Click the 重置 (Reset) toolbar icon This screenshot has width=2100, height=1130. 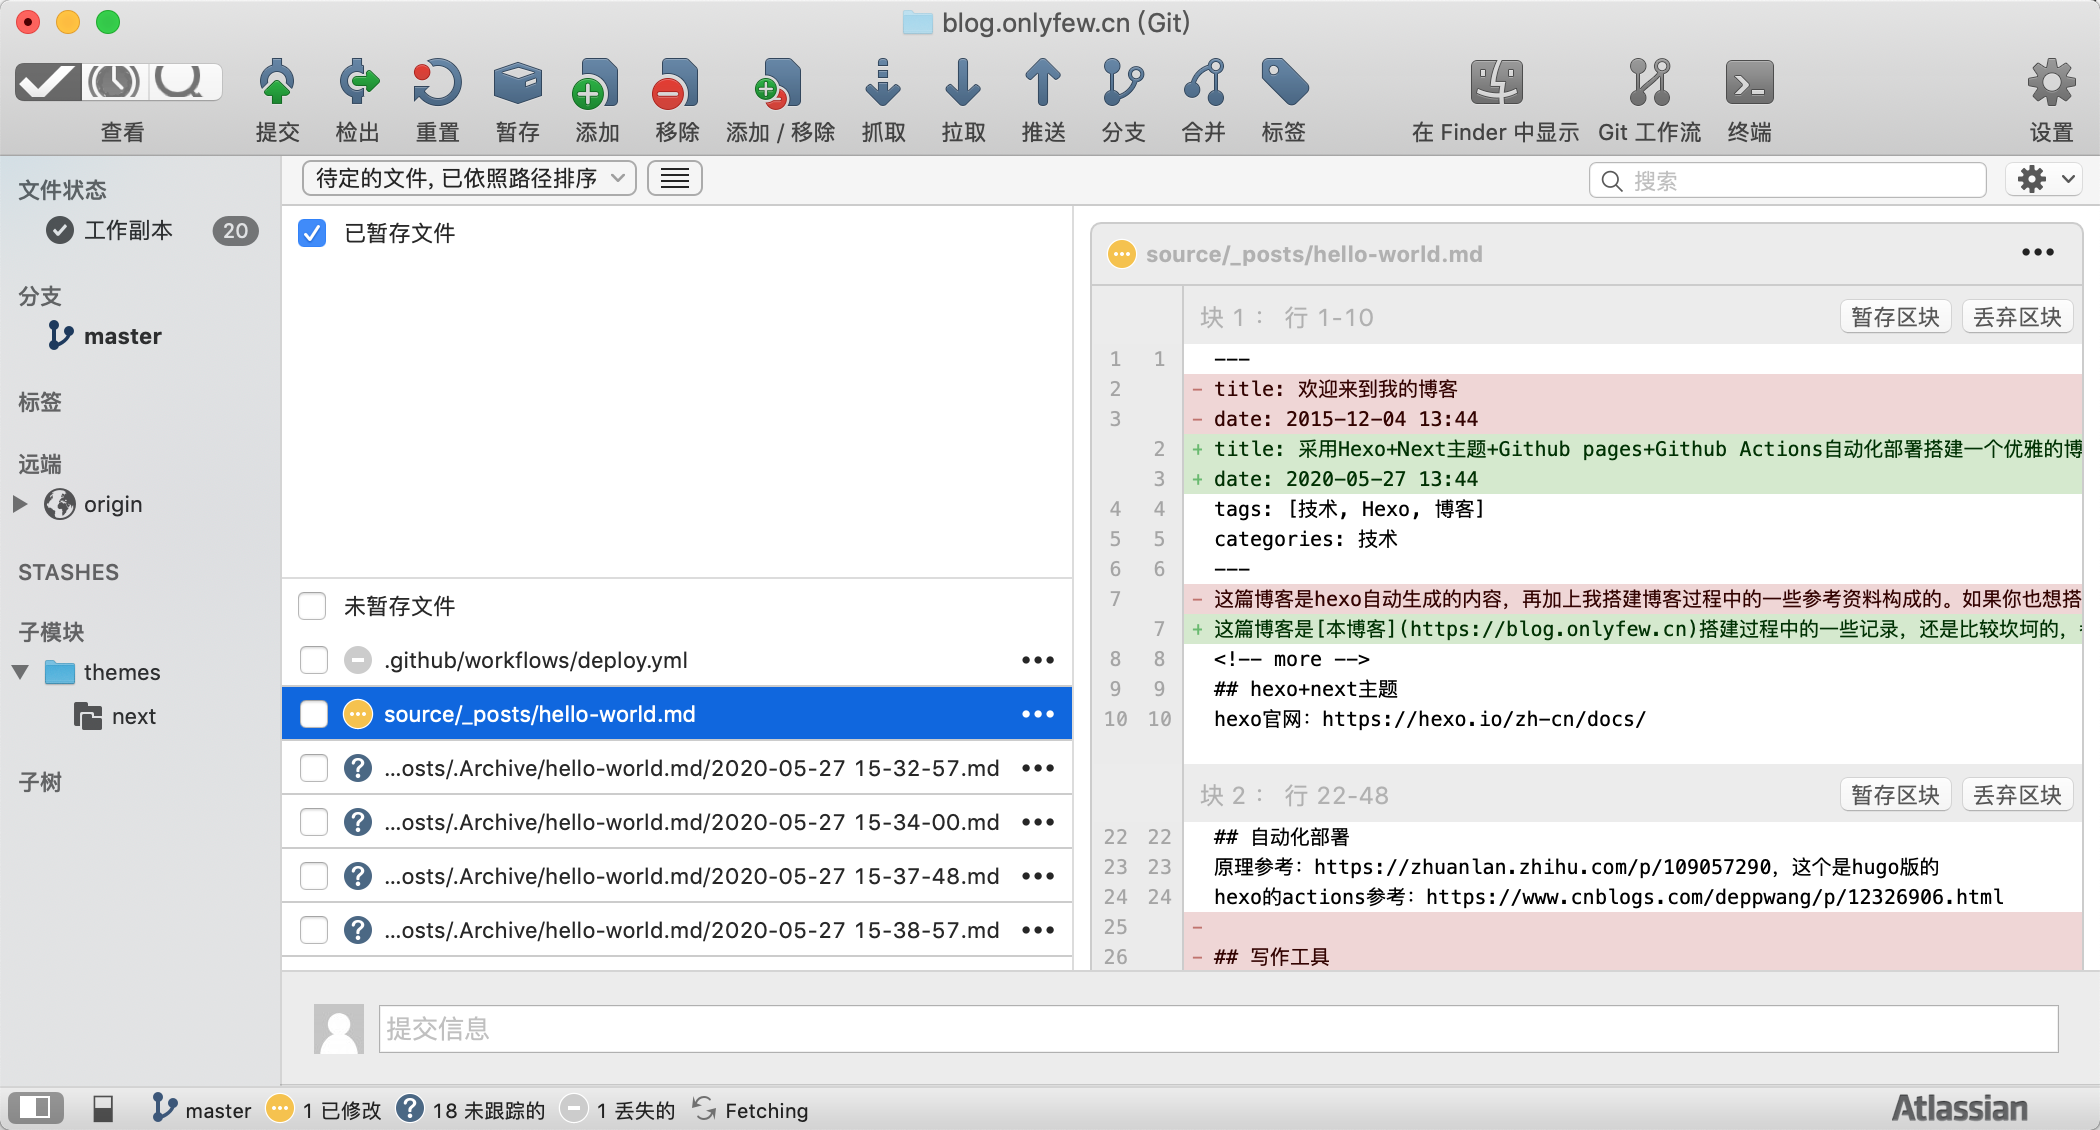pos(437,84)
